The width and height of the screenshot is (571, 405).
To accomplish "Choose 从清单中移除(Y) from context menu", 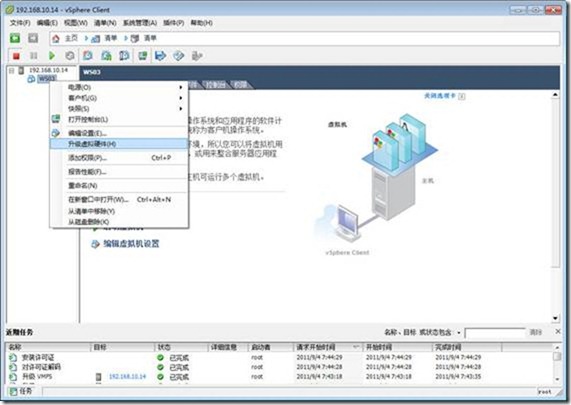I will [119, 211].
